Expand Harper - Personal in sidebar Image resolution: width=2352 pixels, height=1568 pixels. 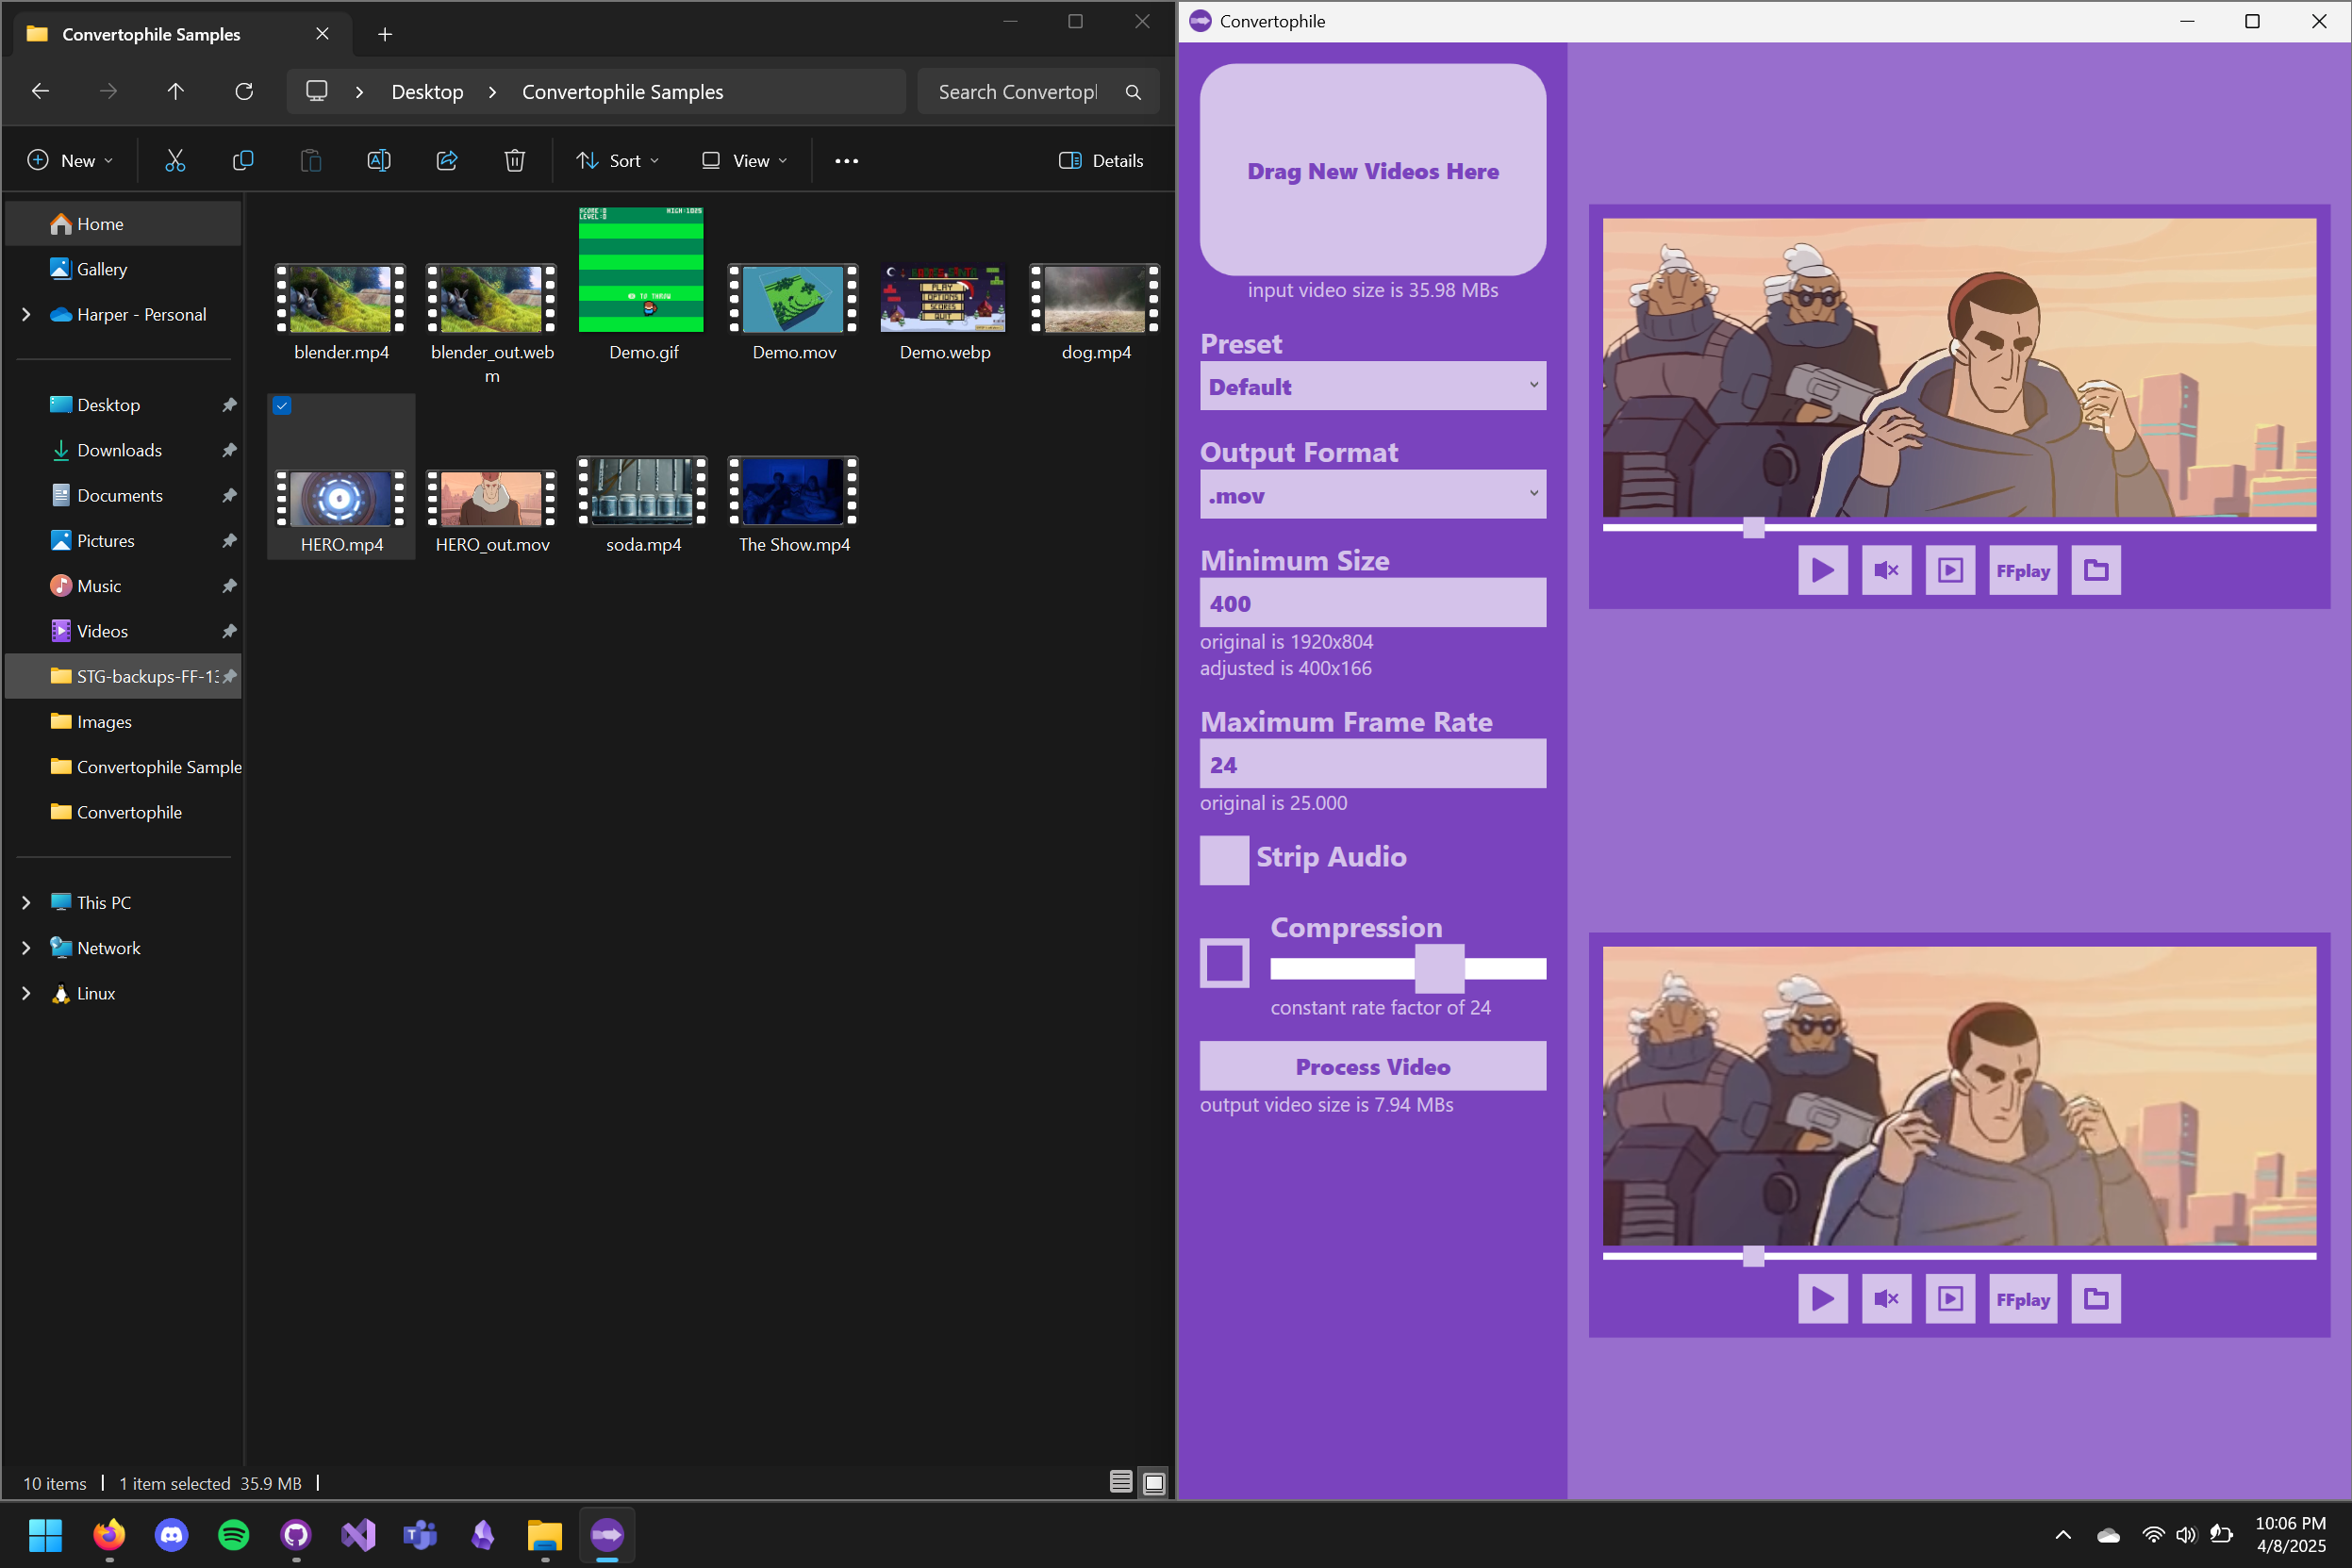pos(27,314)
